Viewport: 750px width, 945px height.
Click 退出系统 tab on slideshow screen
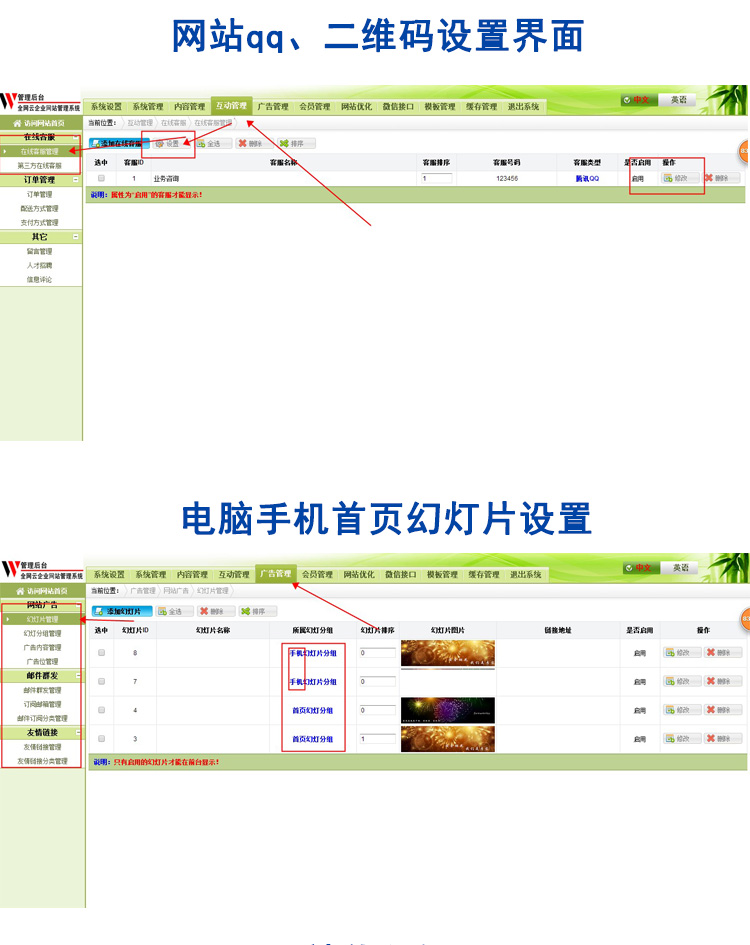coord(526,575)
